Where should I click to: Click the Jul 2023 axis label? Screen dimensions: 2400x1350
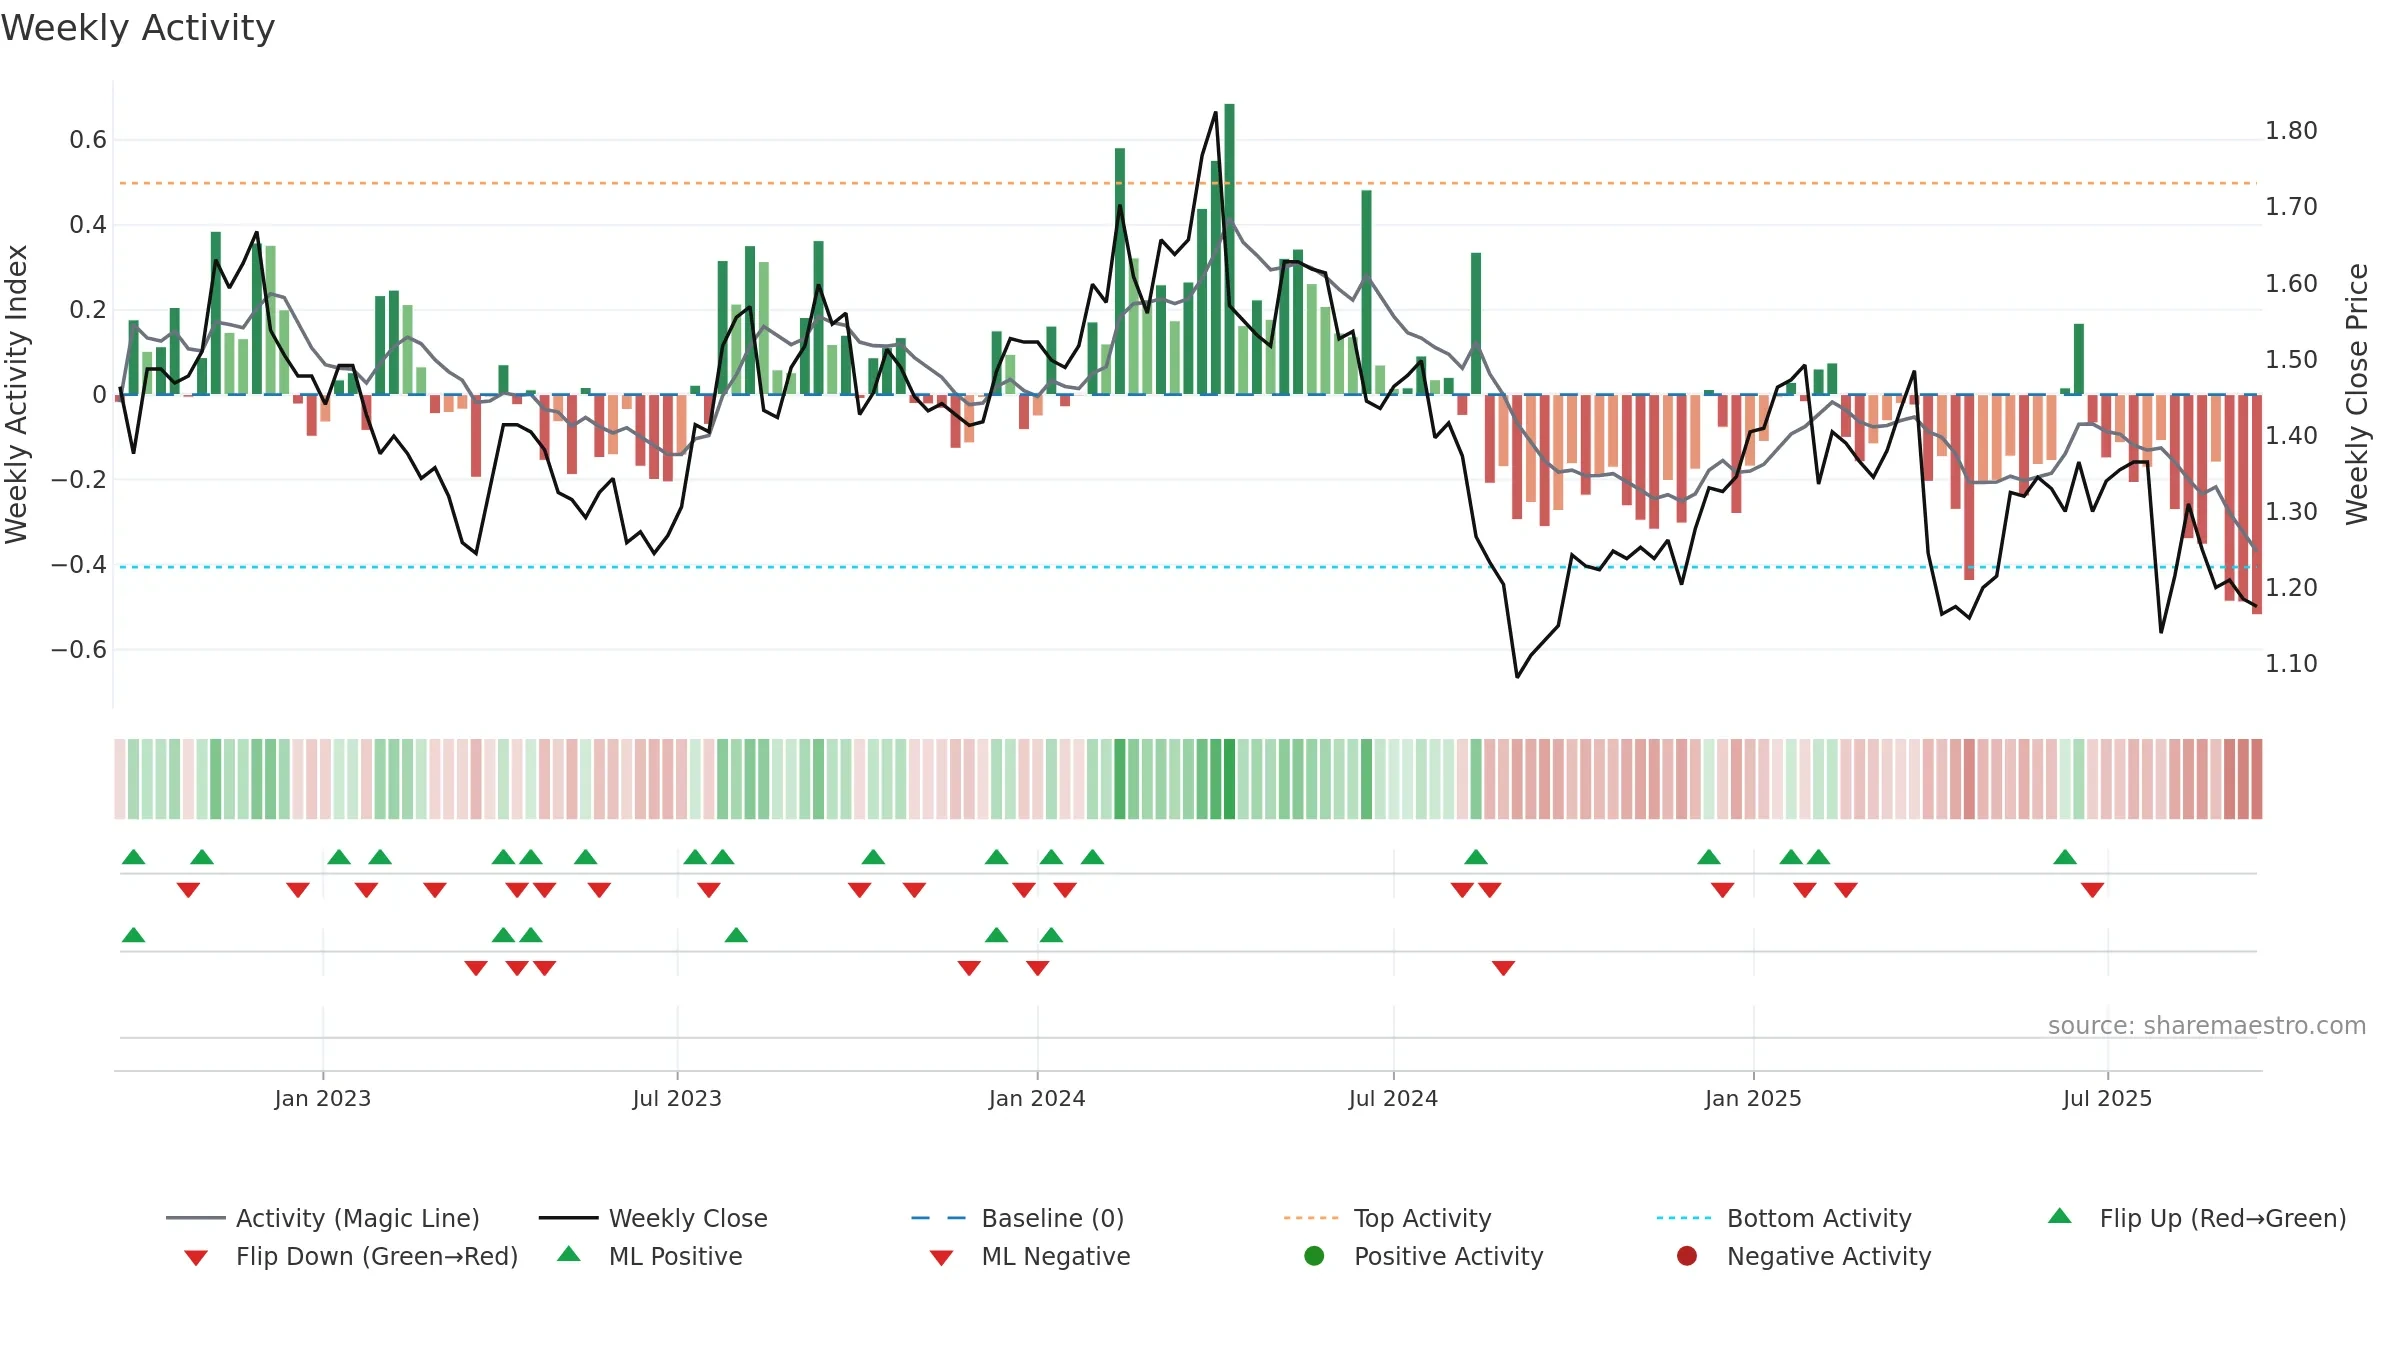pyautogui.click(x=677, y=1099)
